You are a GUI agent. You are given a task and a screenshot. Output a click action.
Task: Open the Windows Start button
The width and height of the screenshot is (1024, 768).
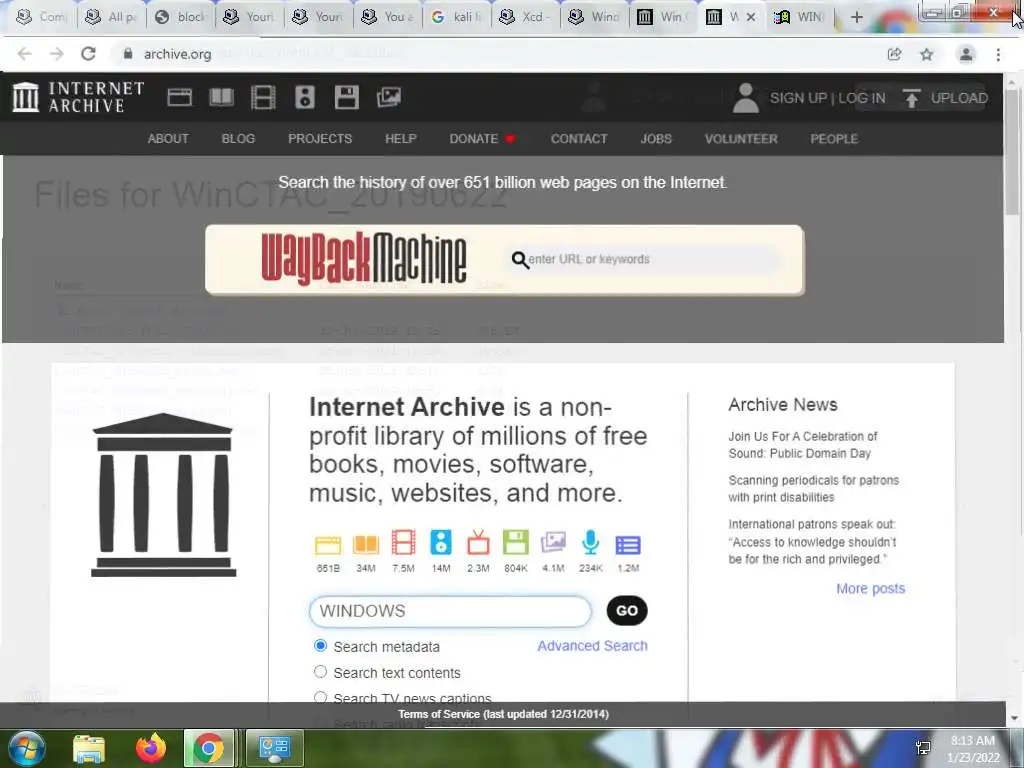(27, 748)
